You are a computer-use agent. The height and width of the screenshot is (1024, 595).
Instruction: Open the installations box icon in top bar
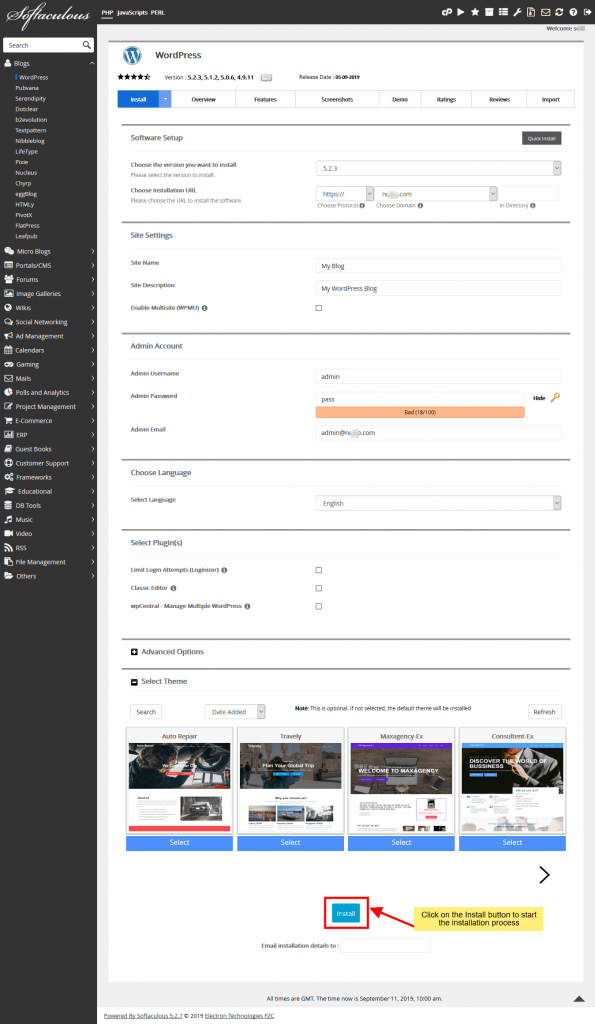(x=489, y=12)
